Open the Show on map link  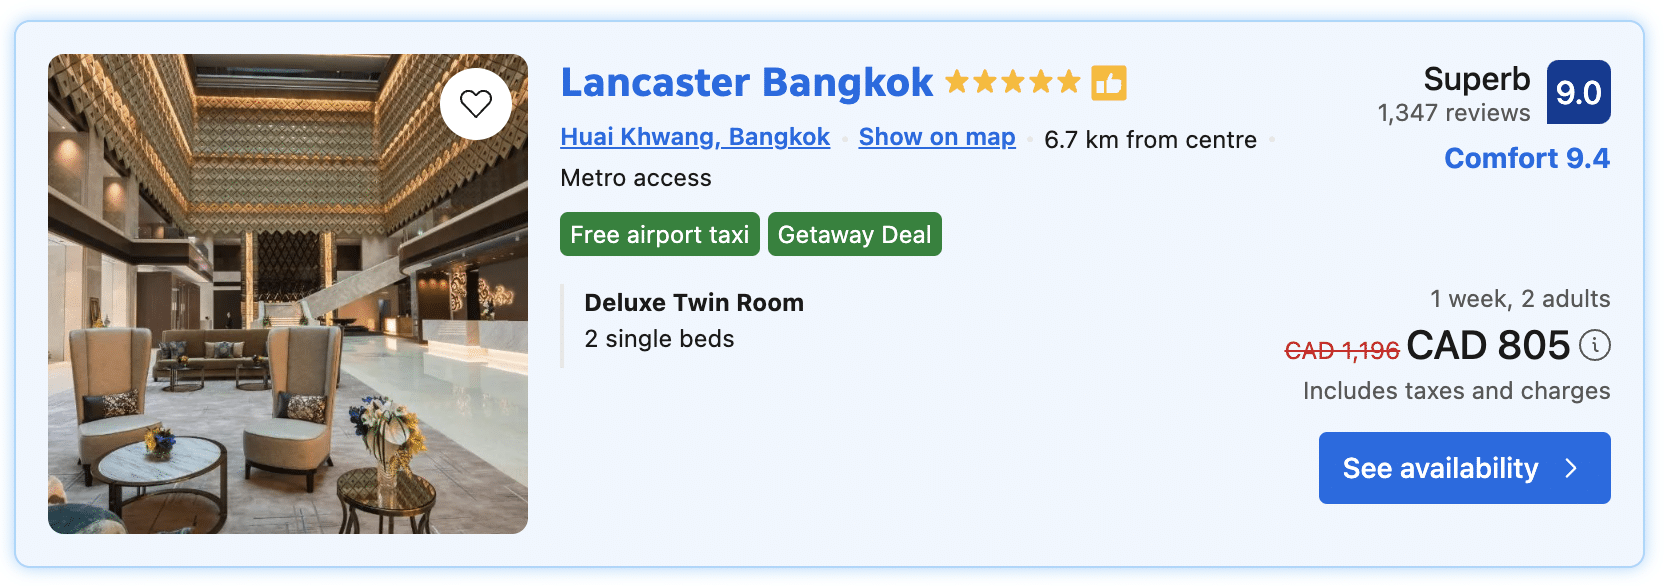(x=937, y=137)
